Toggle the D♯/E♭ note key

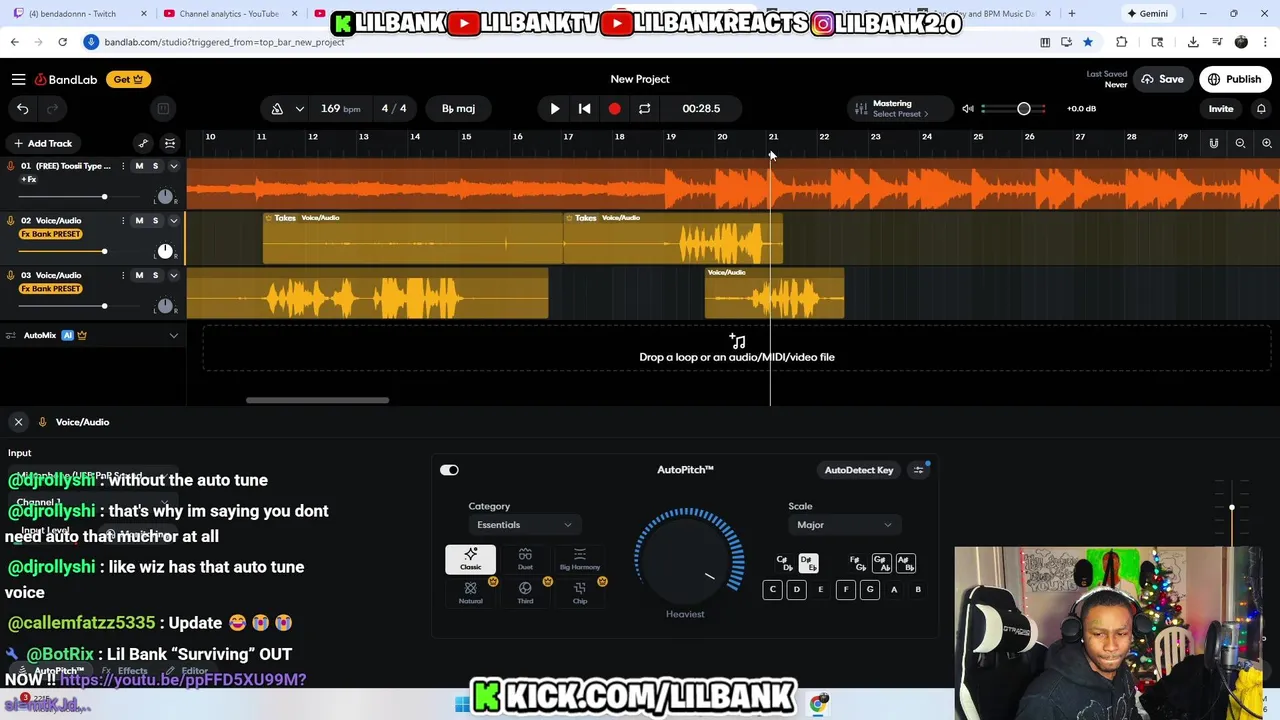click(808, 564)
